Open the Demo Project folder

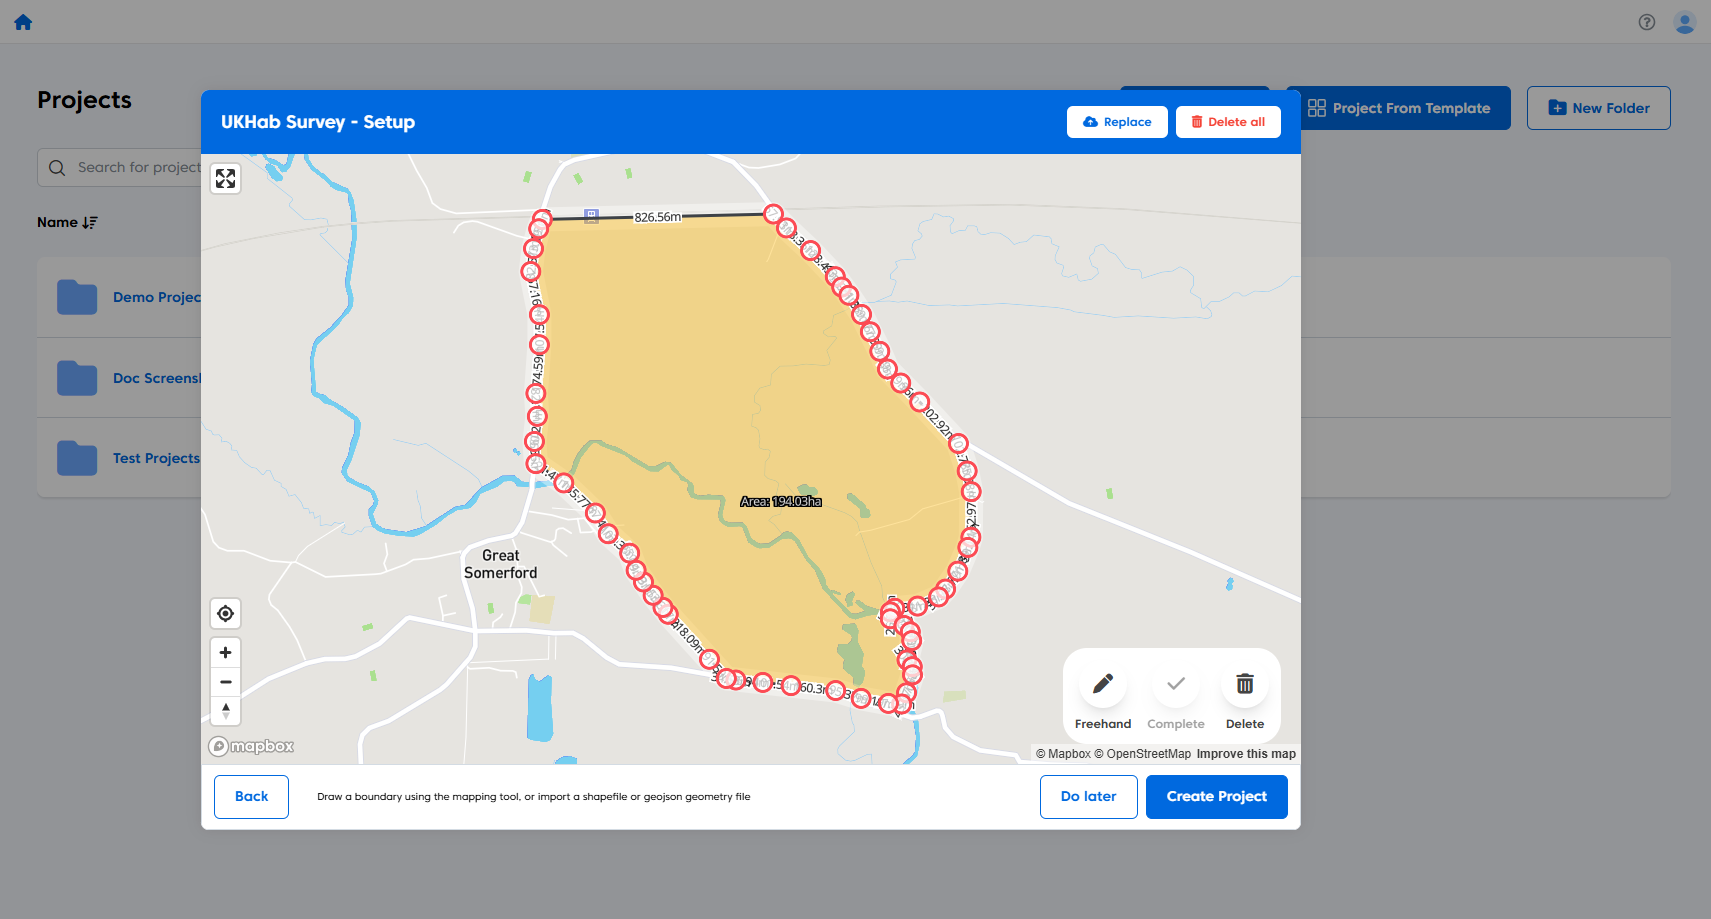coord(157,297)
